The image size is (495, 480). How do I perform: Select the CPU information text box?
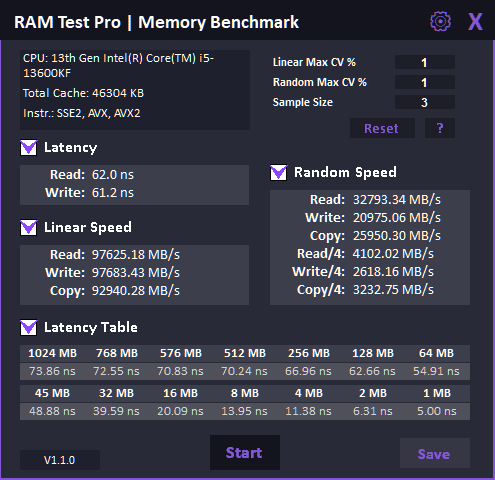tap(135, 90)
